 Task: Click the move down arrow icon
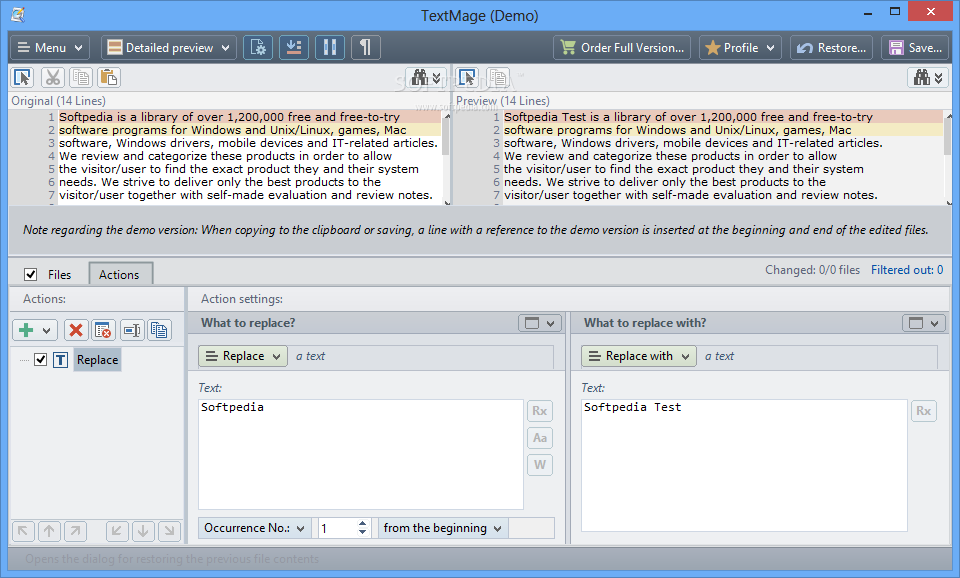click(143, 531)
